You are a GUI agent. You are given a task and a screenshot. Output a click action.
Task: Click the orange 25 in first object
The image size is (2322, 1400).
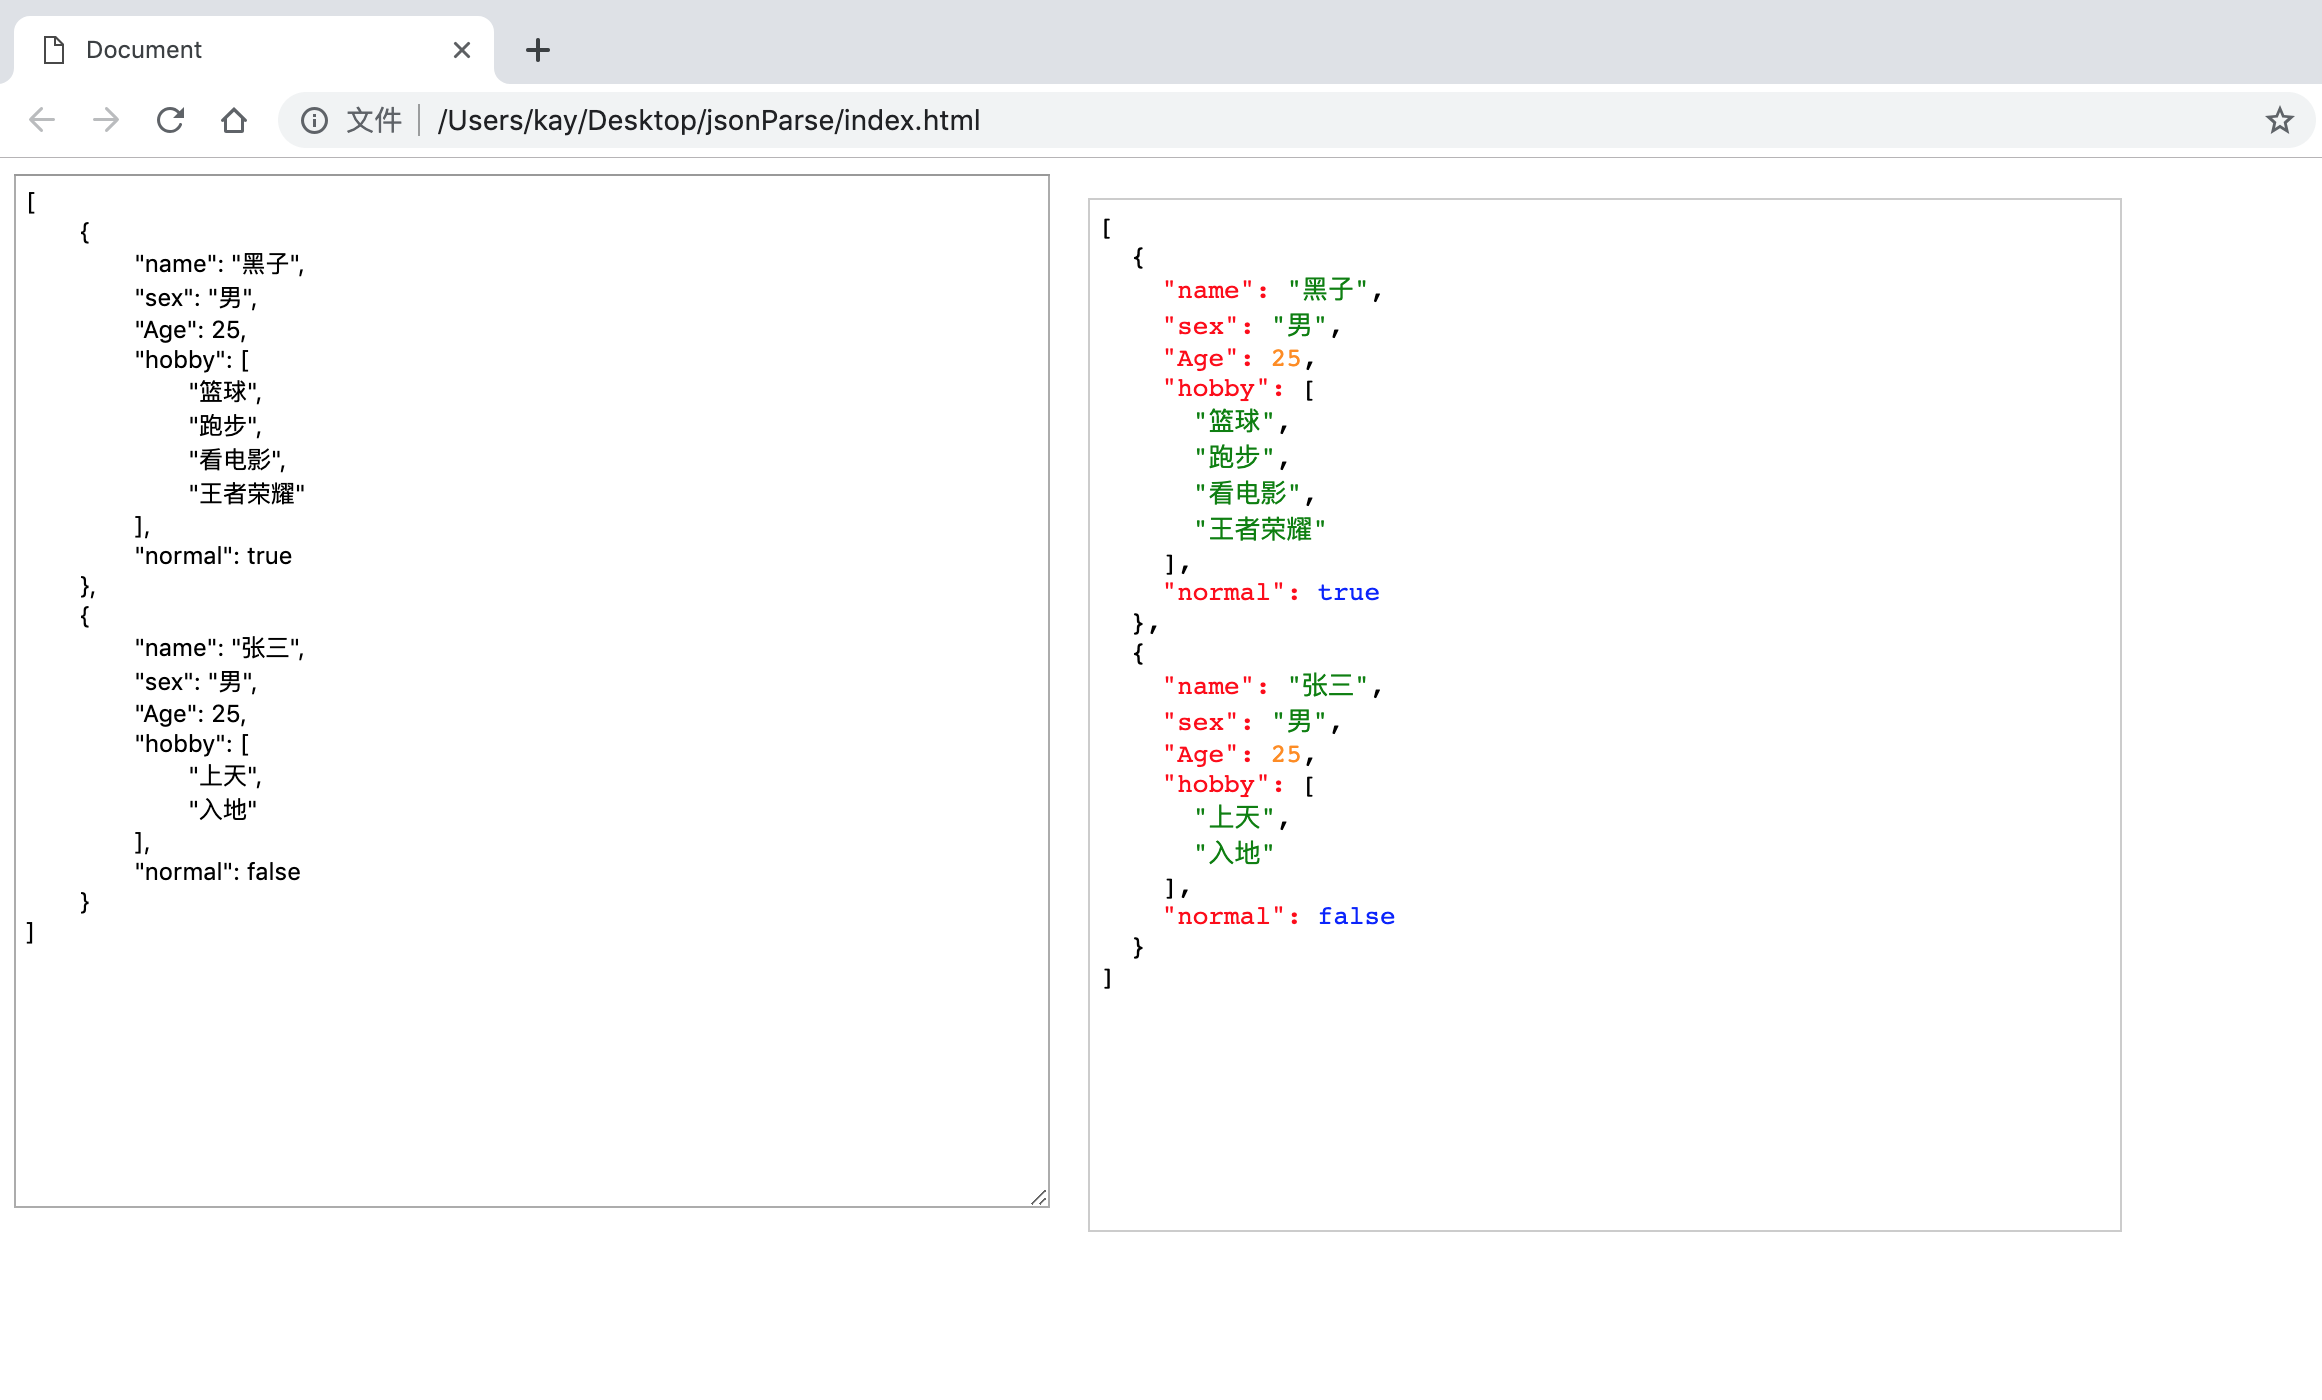click(x=1285, y=359)
